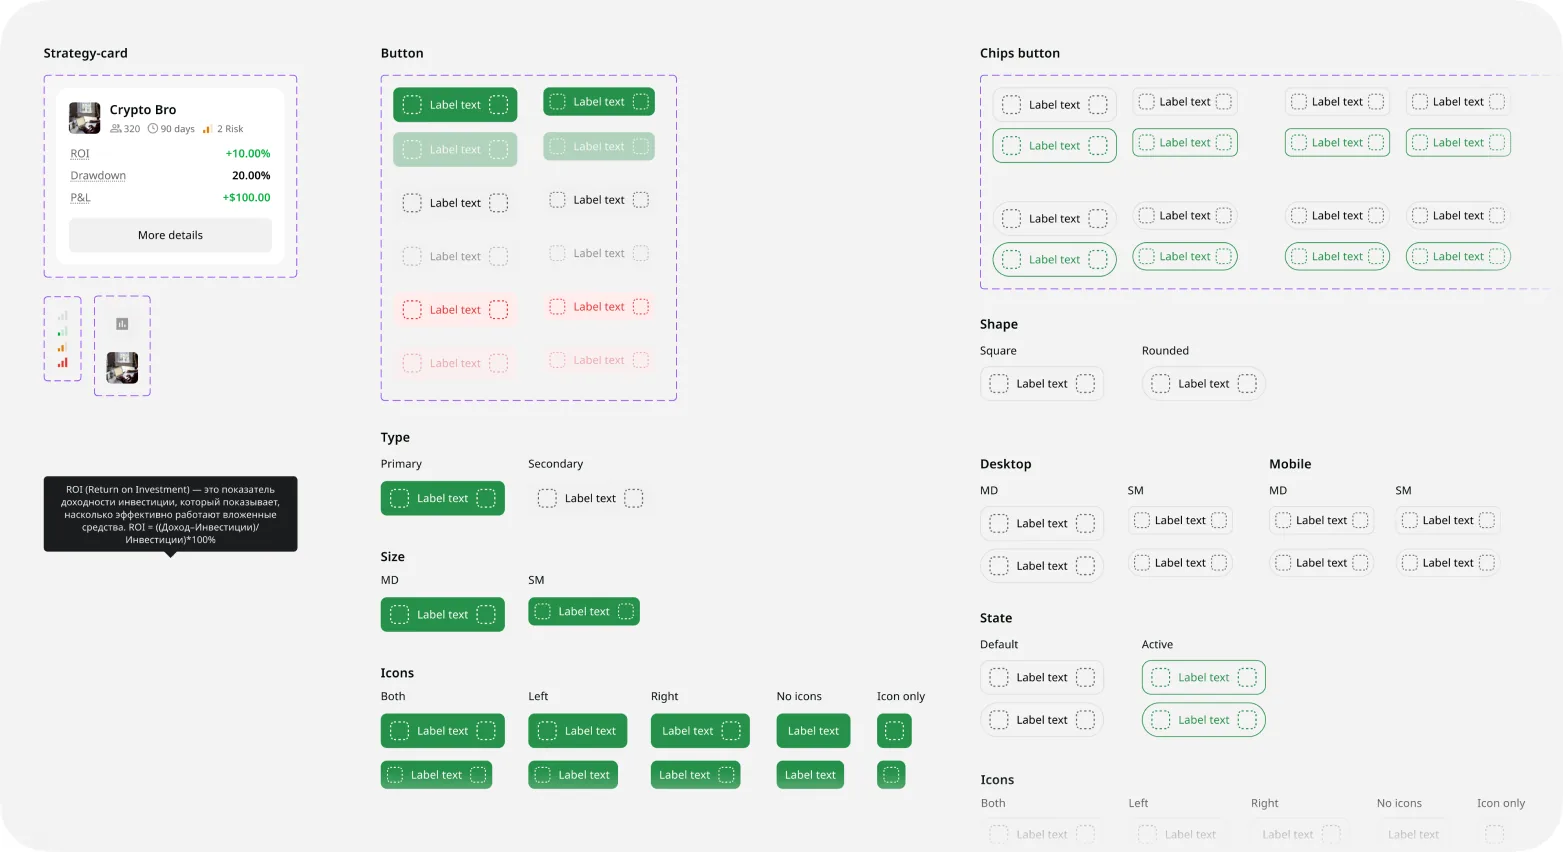Screen dimensions: 1563x852
Task: Click the smaller green Icon only button
Action: pyautogui.click(x=891, y=775)
